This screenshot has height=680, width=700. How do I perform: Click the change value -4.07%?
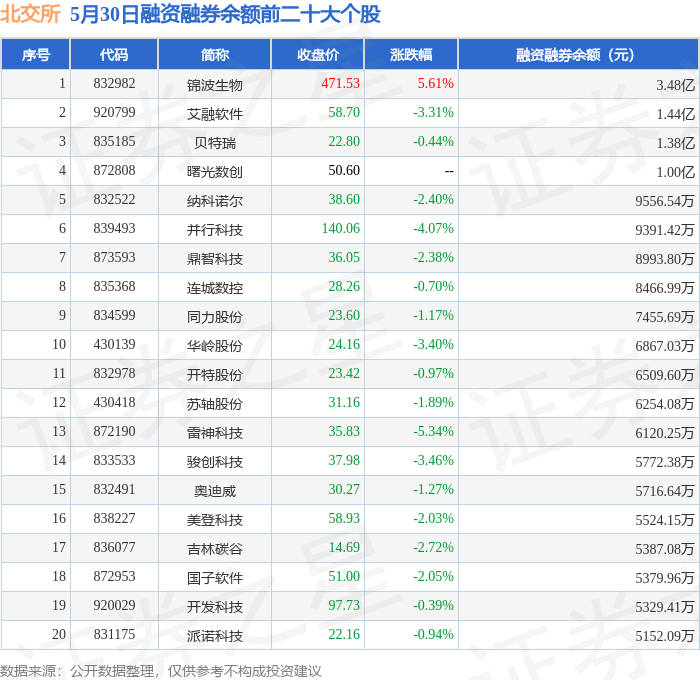(x=433, y=229)
